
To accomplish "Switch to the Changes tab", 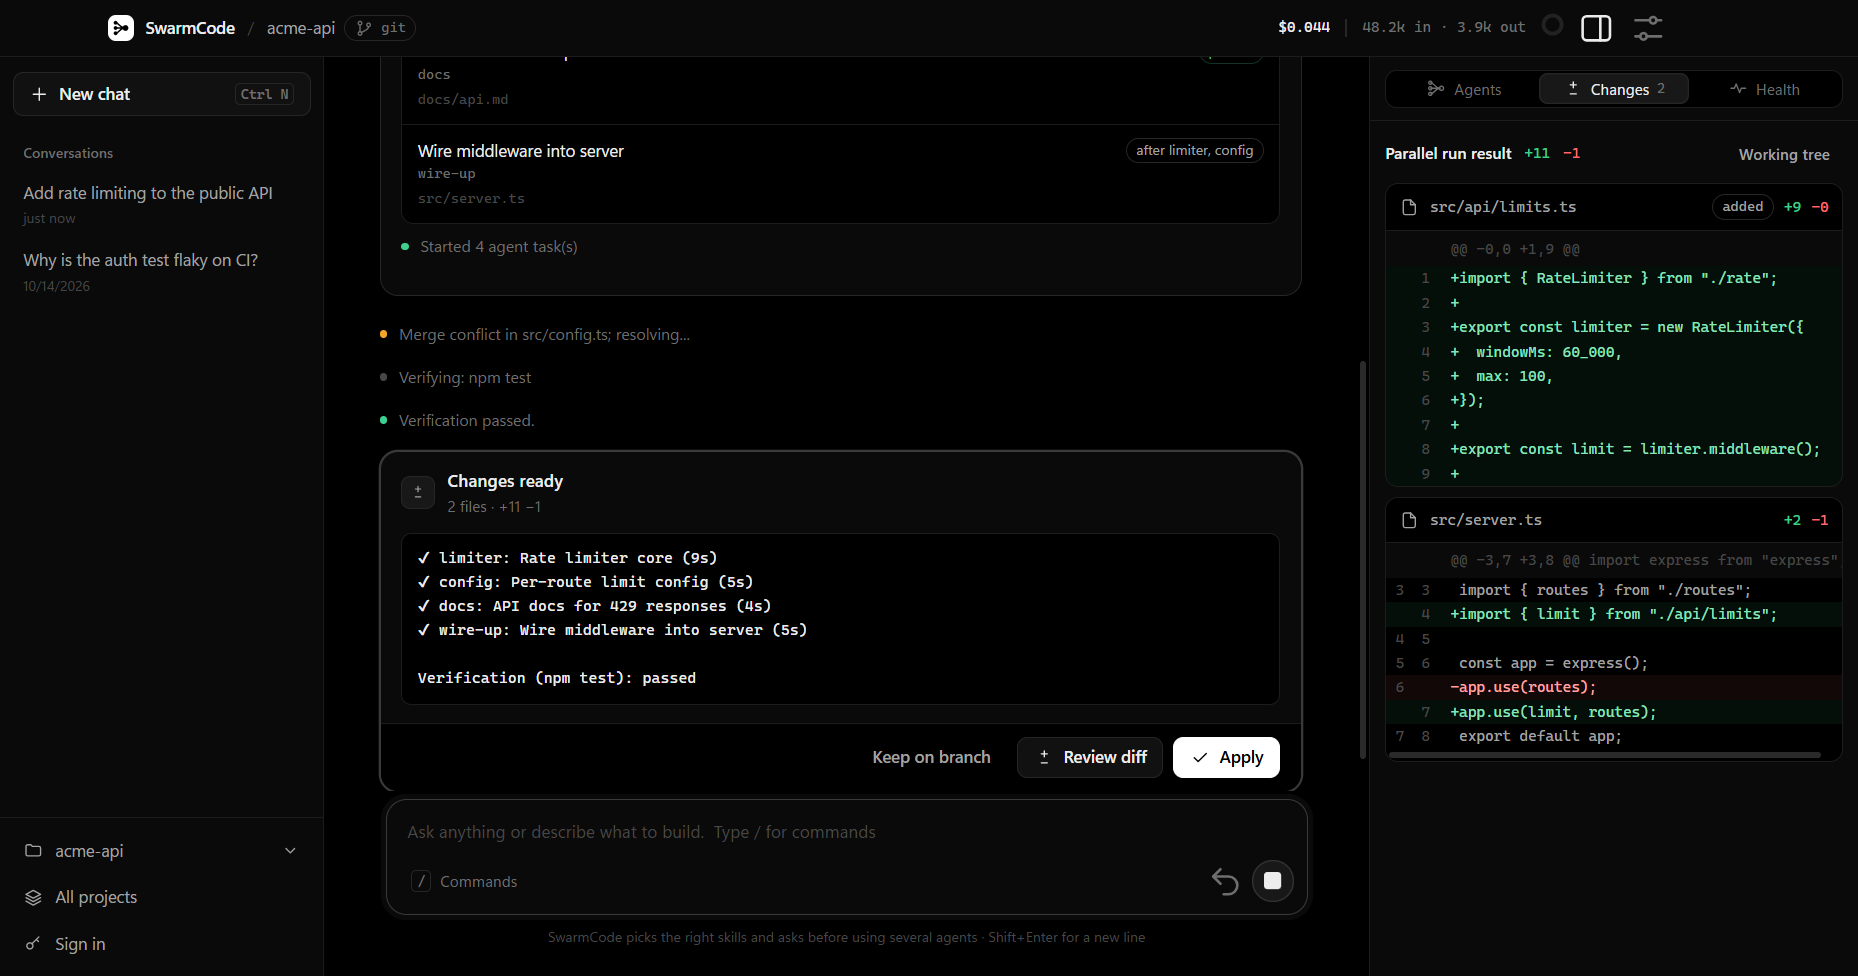I will (x=1614, y=89).
